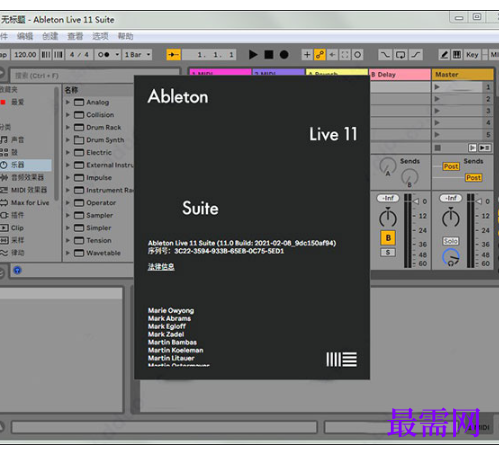Click the Capture MIDI icon
The width and height of the screenshot is (499, 454).
click(345, 55)
